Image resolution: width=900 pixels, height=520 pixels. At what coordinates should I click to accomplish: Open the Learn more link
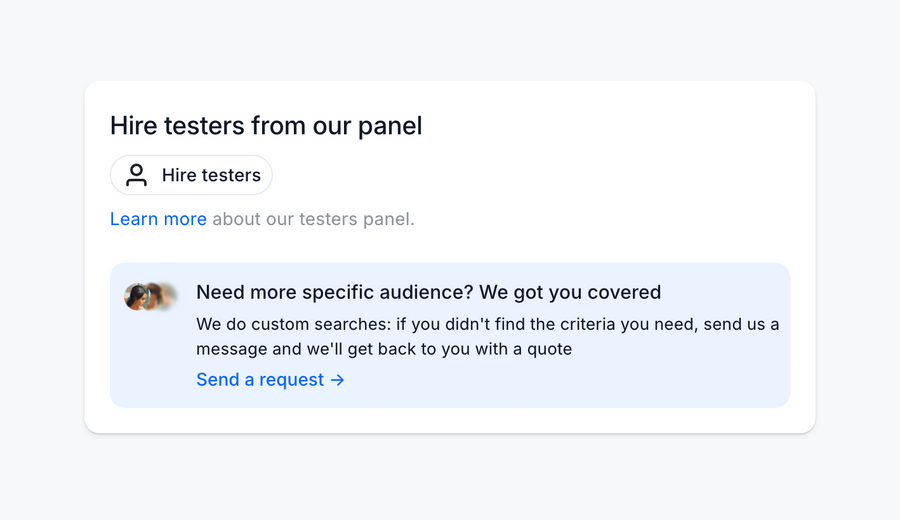pos(158,219)
